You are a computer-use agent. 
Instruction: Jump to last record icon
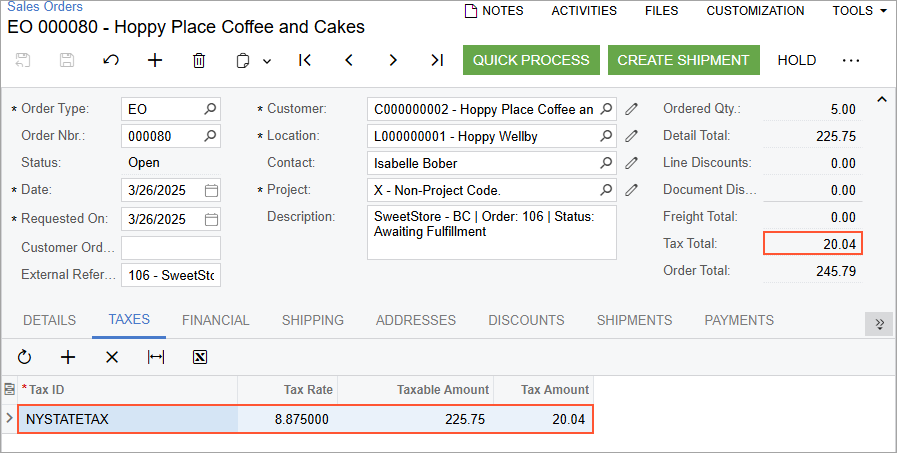coord(437,60)
